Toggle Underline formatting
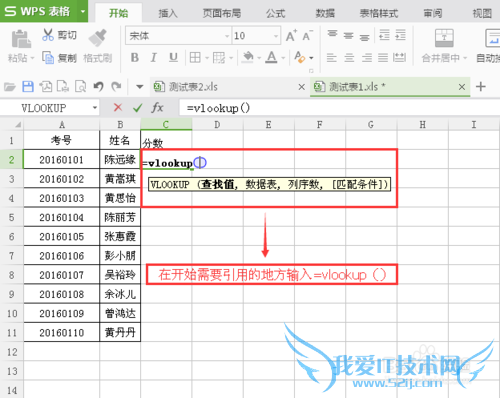Screen dimensions: 500x398 click(x=173, y=58)
